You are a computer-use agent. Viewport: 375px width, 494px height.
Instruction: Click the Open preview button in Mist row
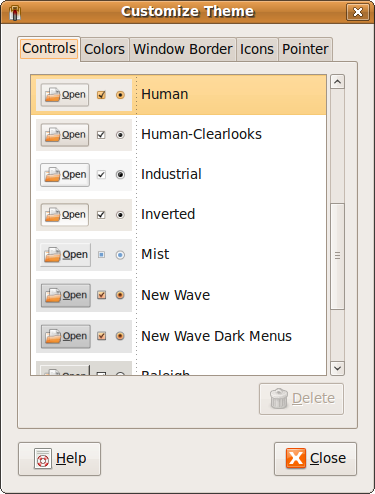pos(65,255)
